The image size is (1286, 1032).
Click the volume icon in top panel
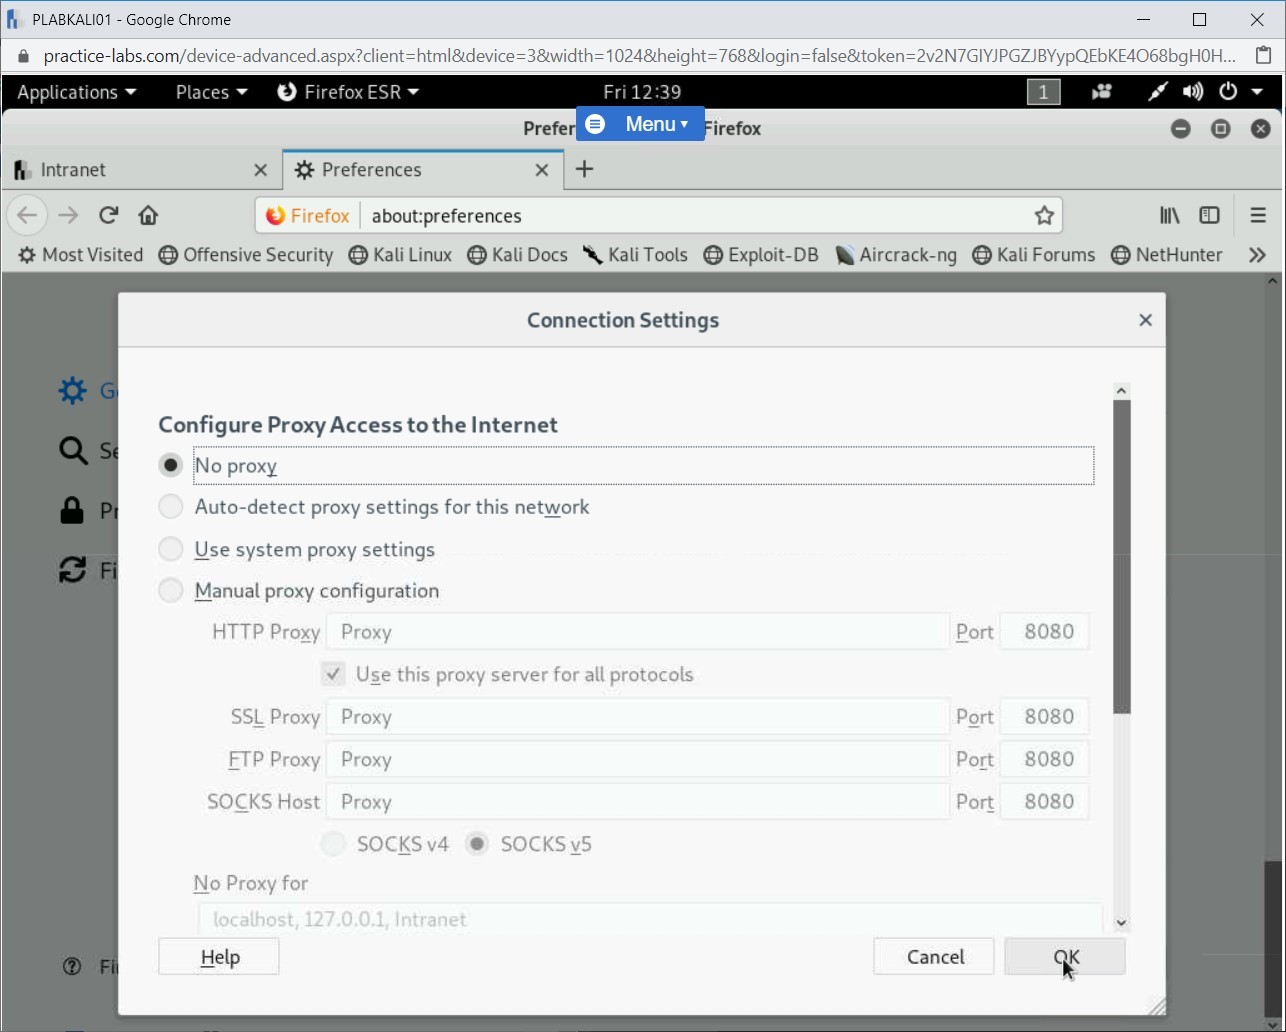[1192, 92]
